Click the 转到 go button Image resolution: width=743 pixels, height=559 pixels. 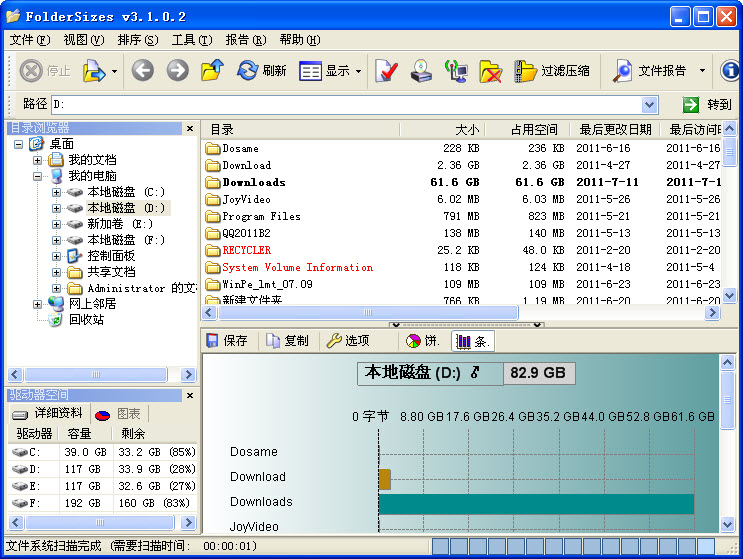[708, 104]
